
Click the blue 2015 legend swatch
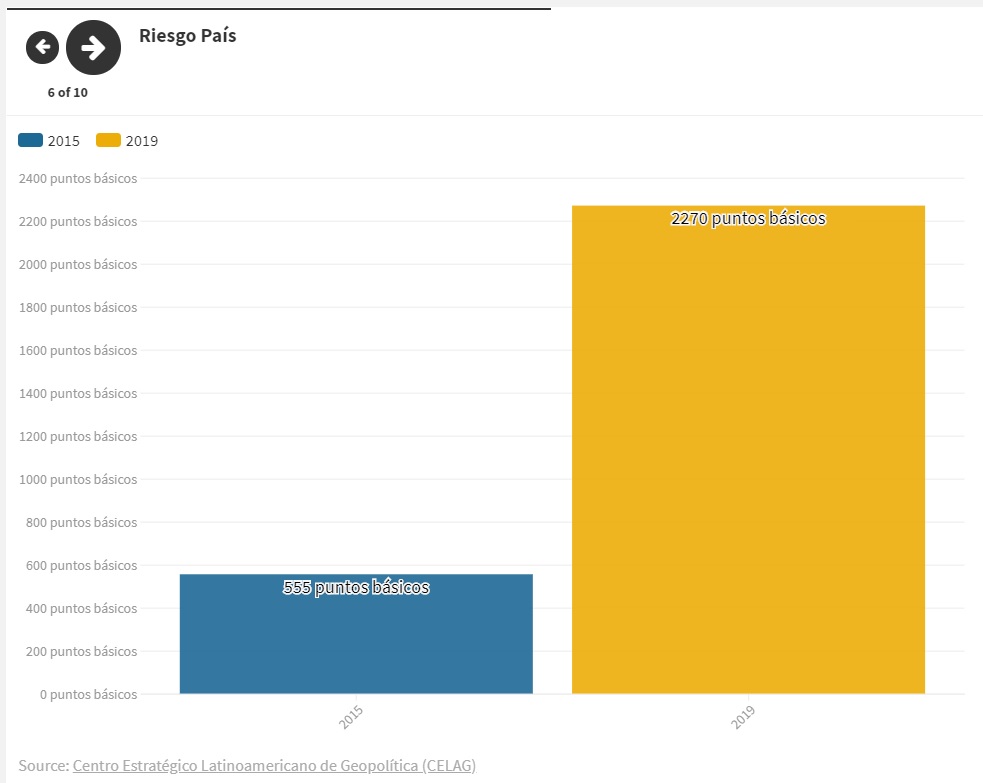30,141
